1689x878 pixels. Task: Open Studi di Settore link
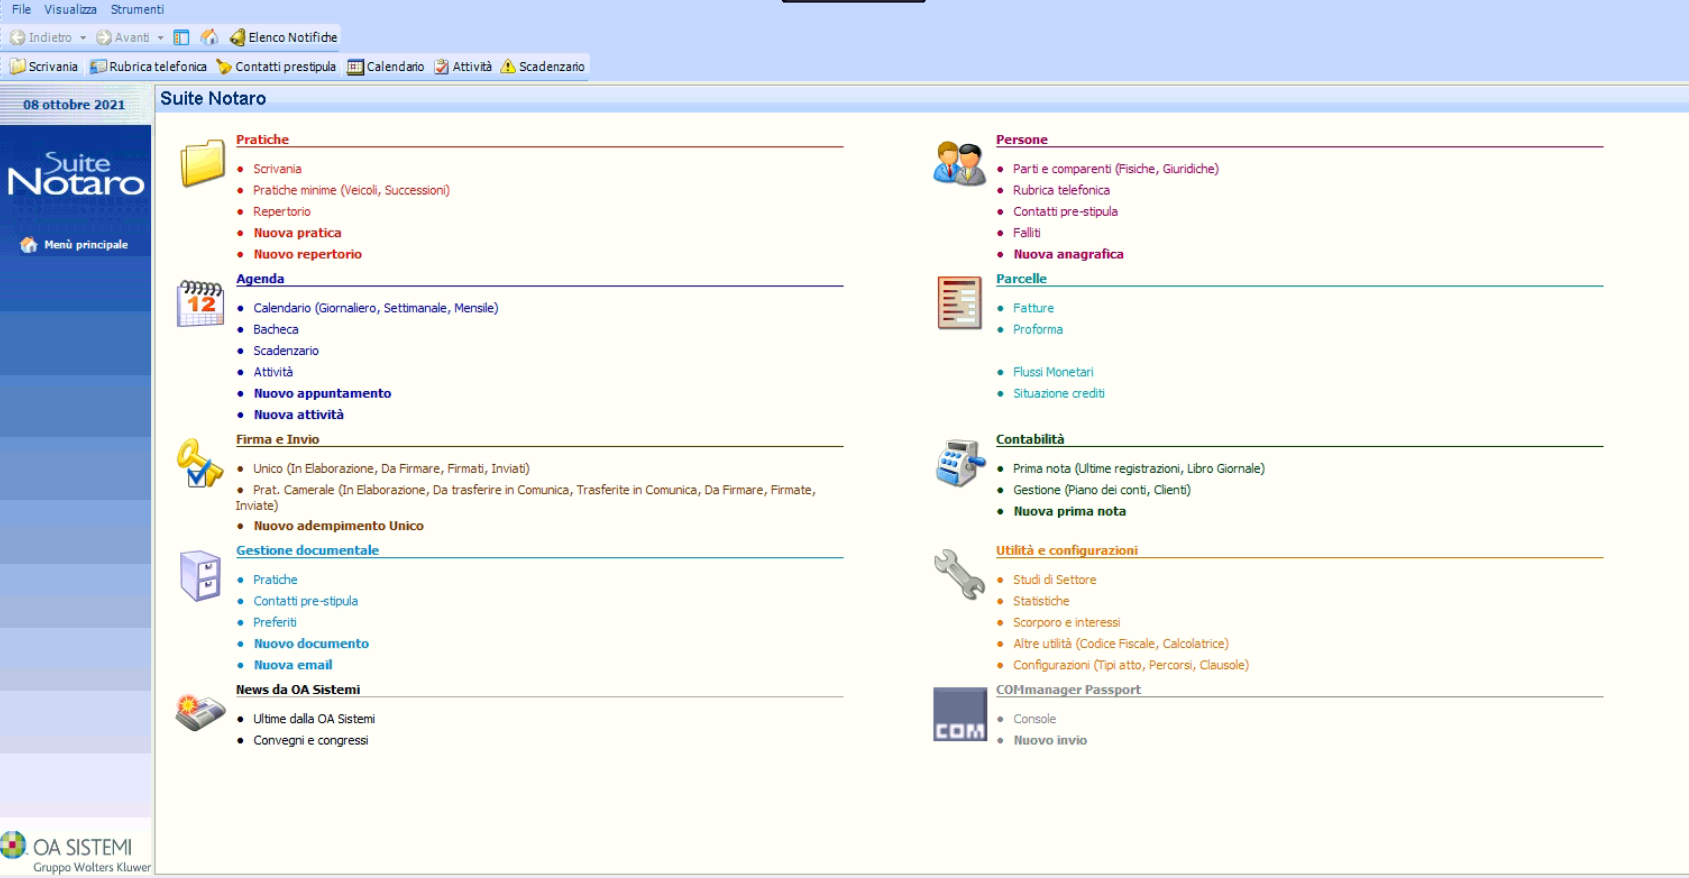coord(1054,579)
